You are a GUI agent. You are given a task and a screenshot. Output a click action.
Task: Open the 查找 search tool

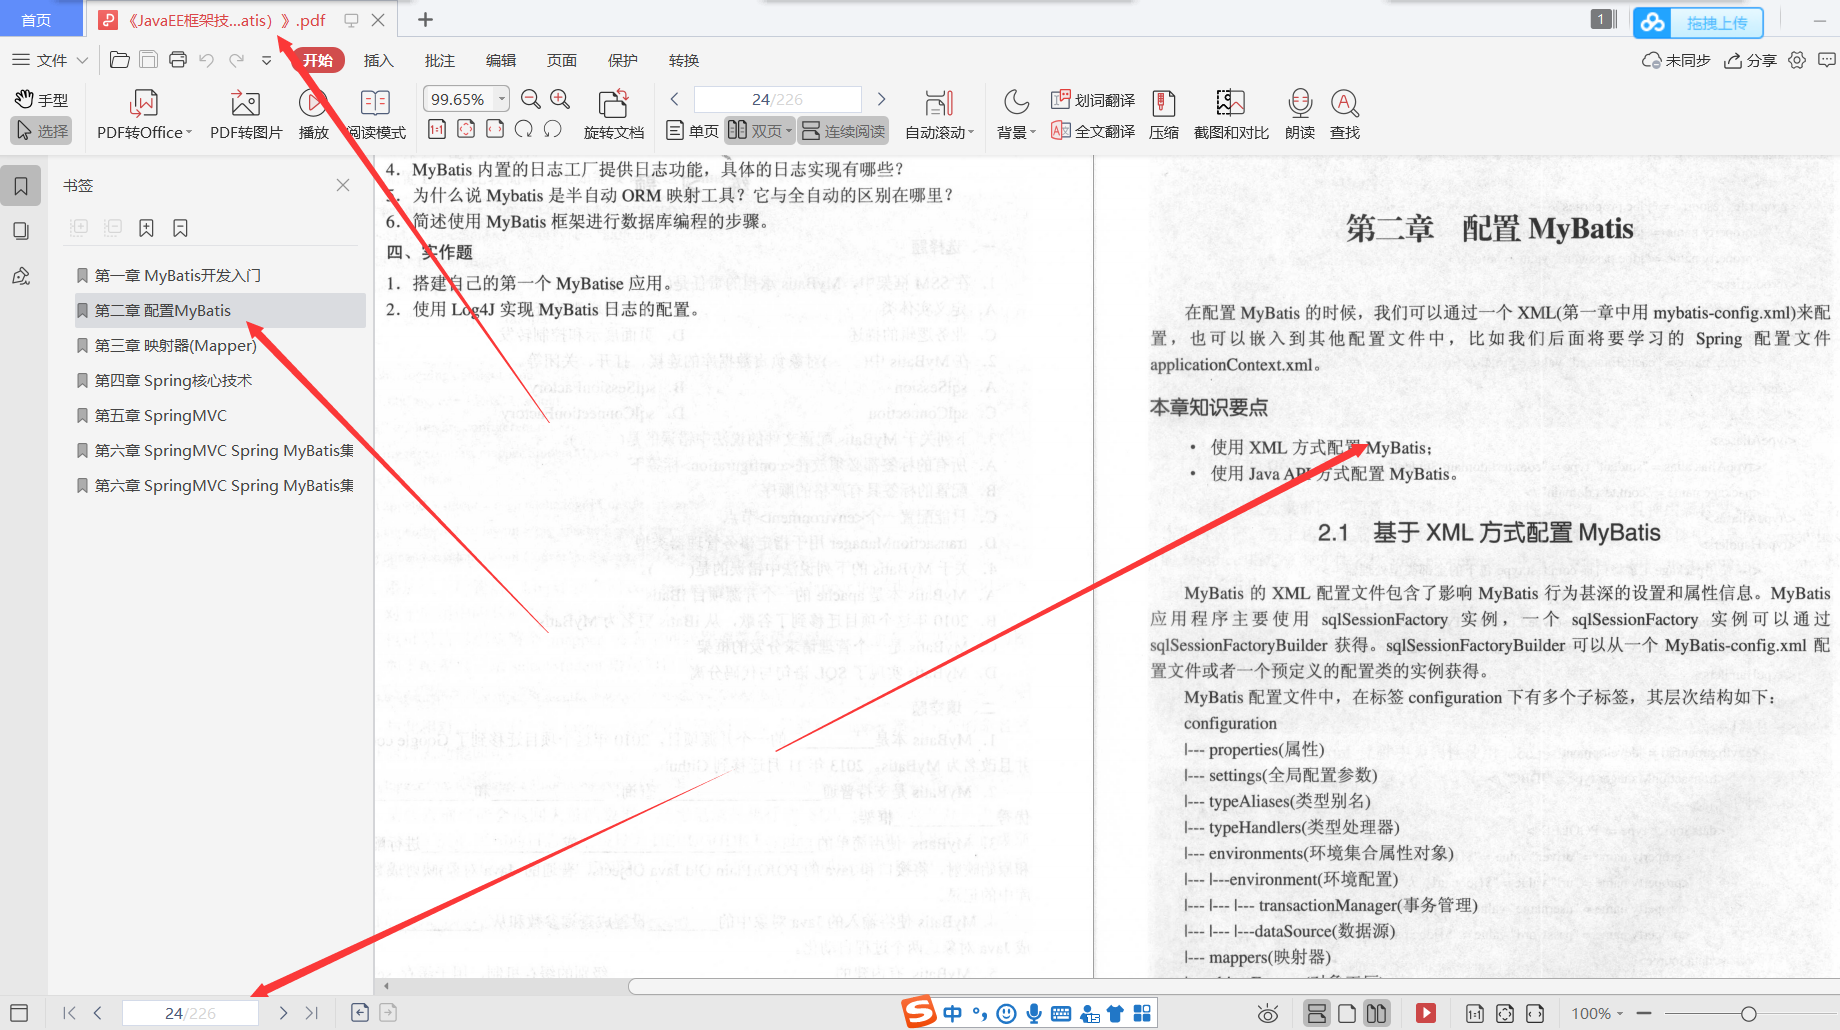[1344, 114]
